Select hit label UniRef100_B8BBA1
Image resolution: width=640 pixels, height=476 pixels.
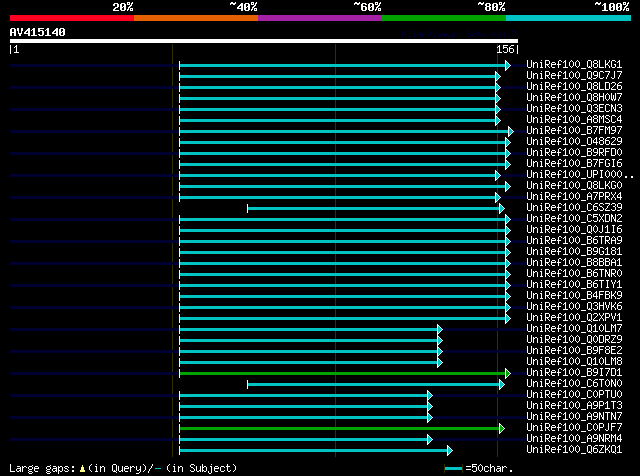[x=574, y=263]
